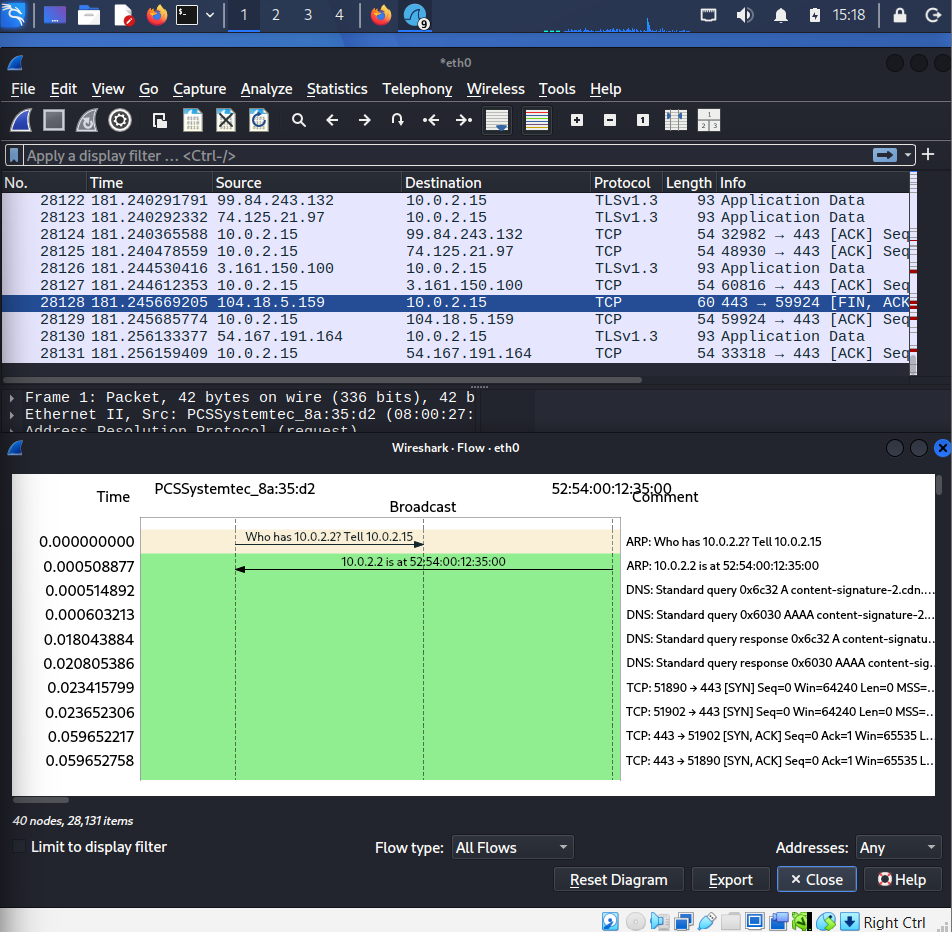The image size is (952, 932).
Task: Find a packet with magnifier icon
Action: (298, 120)
